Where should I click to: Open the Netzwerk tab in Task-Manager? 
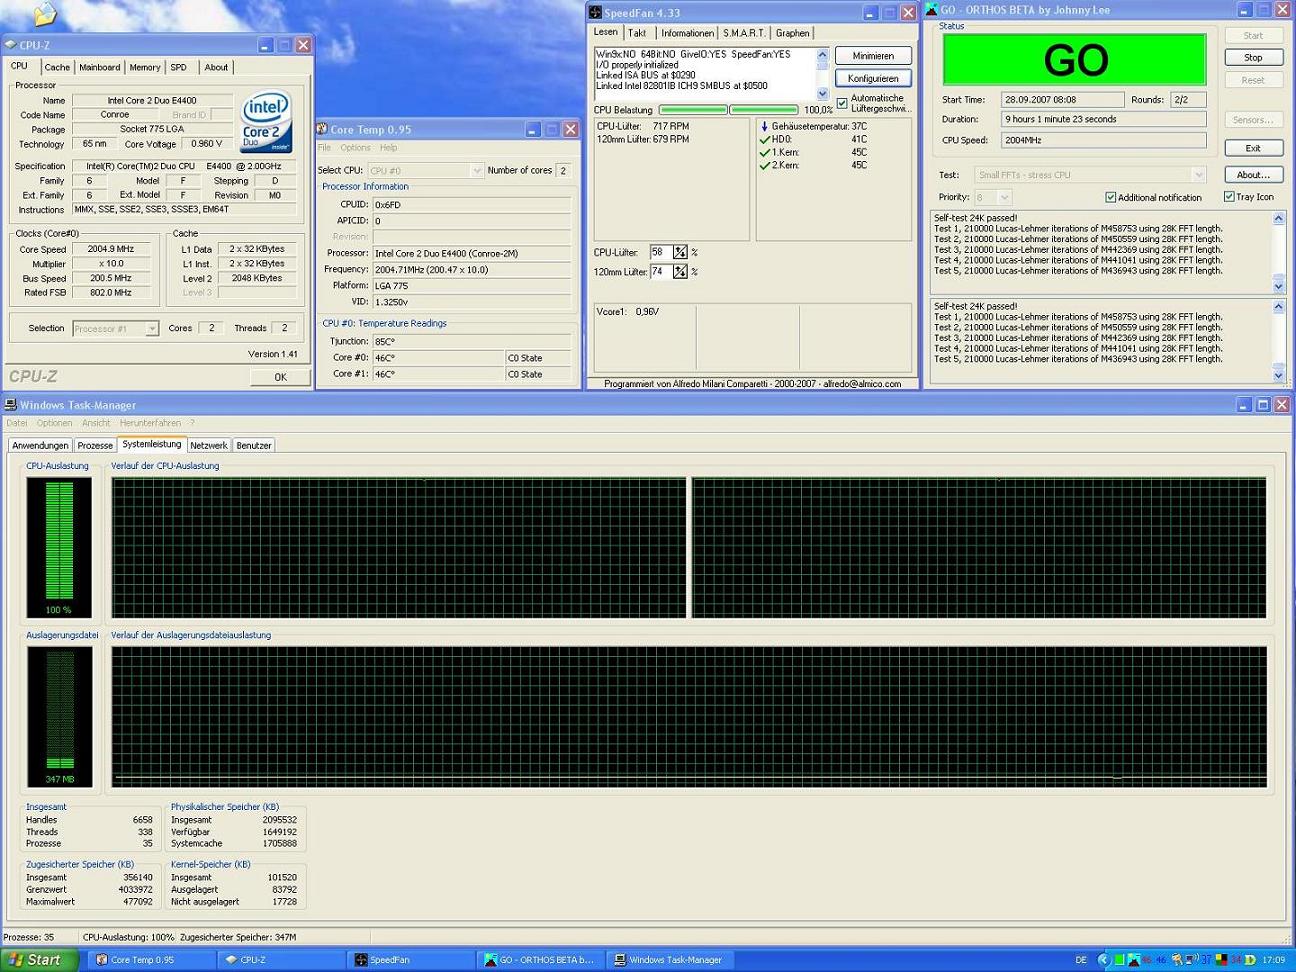(x=209, y=446)
